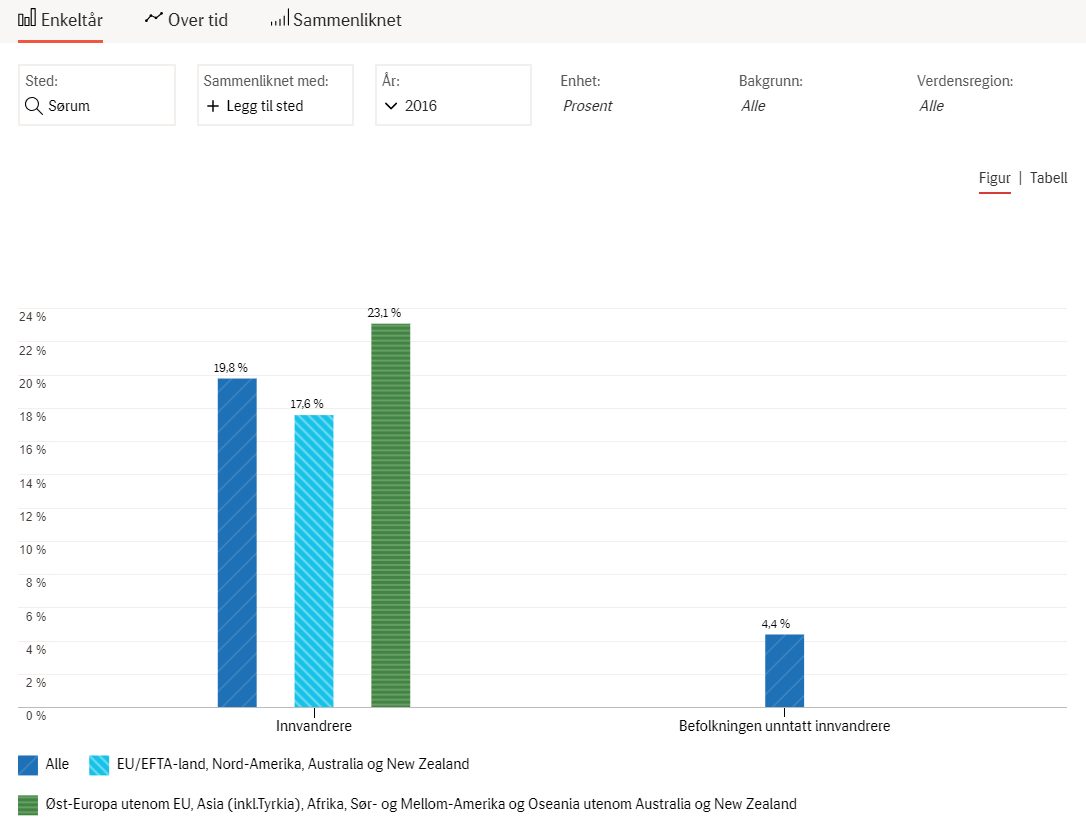Image resolution: width=1086 pixels, height=834 pixels.
Task: Click the 4,4 % bar for Befolkningen
Action: (x=785, y=671)
